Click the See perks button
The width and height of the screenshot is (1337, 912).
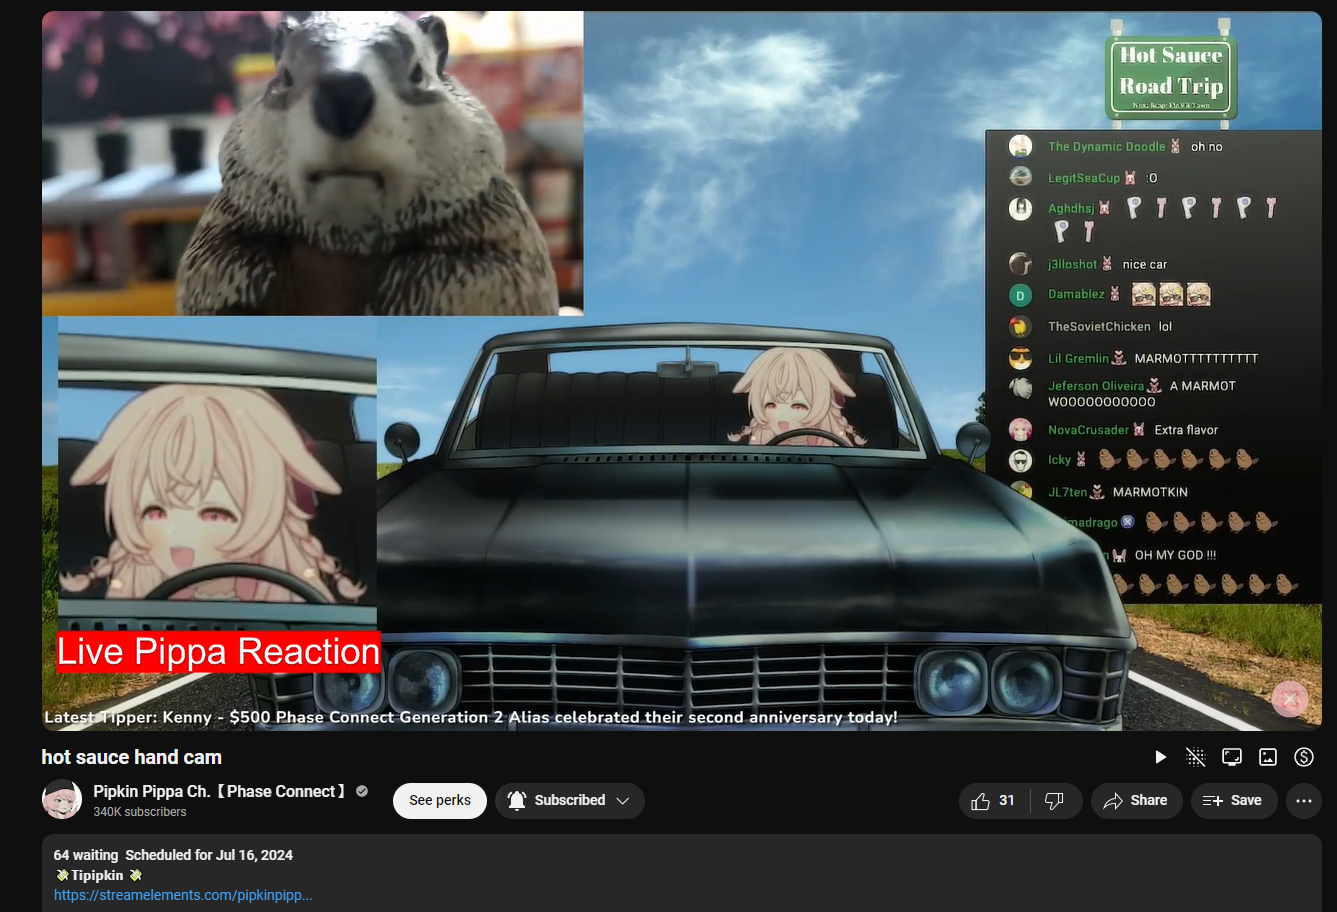[x=440, y=800]
